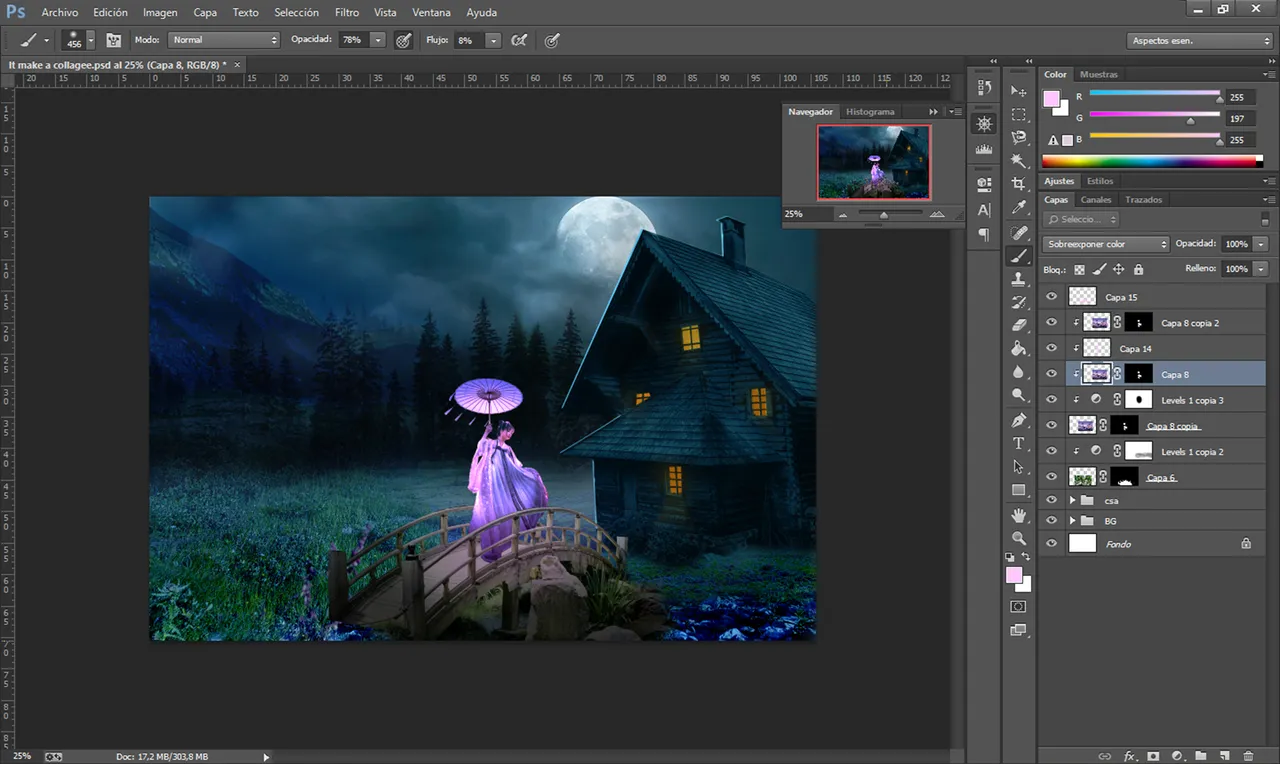Screen dimensions: 1280x764
Task: Switch to the Histograma tab
Action: 870,112
